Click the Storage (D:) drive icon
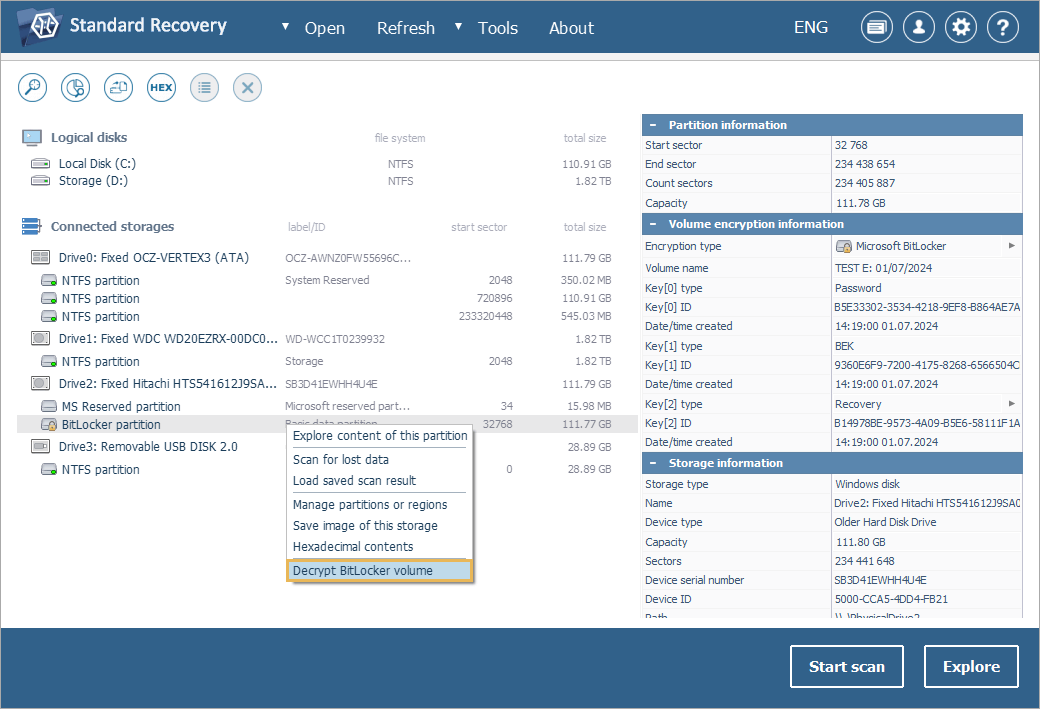This screenshot has width=1040, height=709. (40, 180)
